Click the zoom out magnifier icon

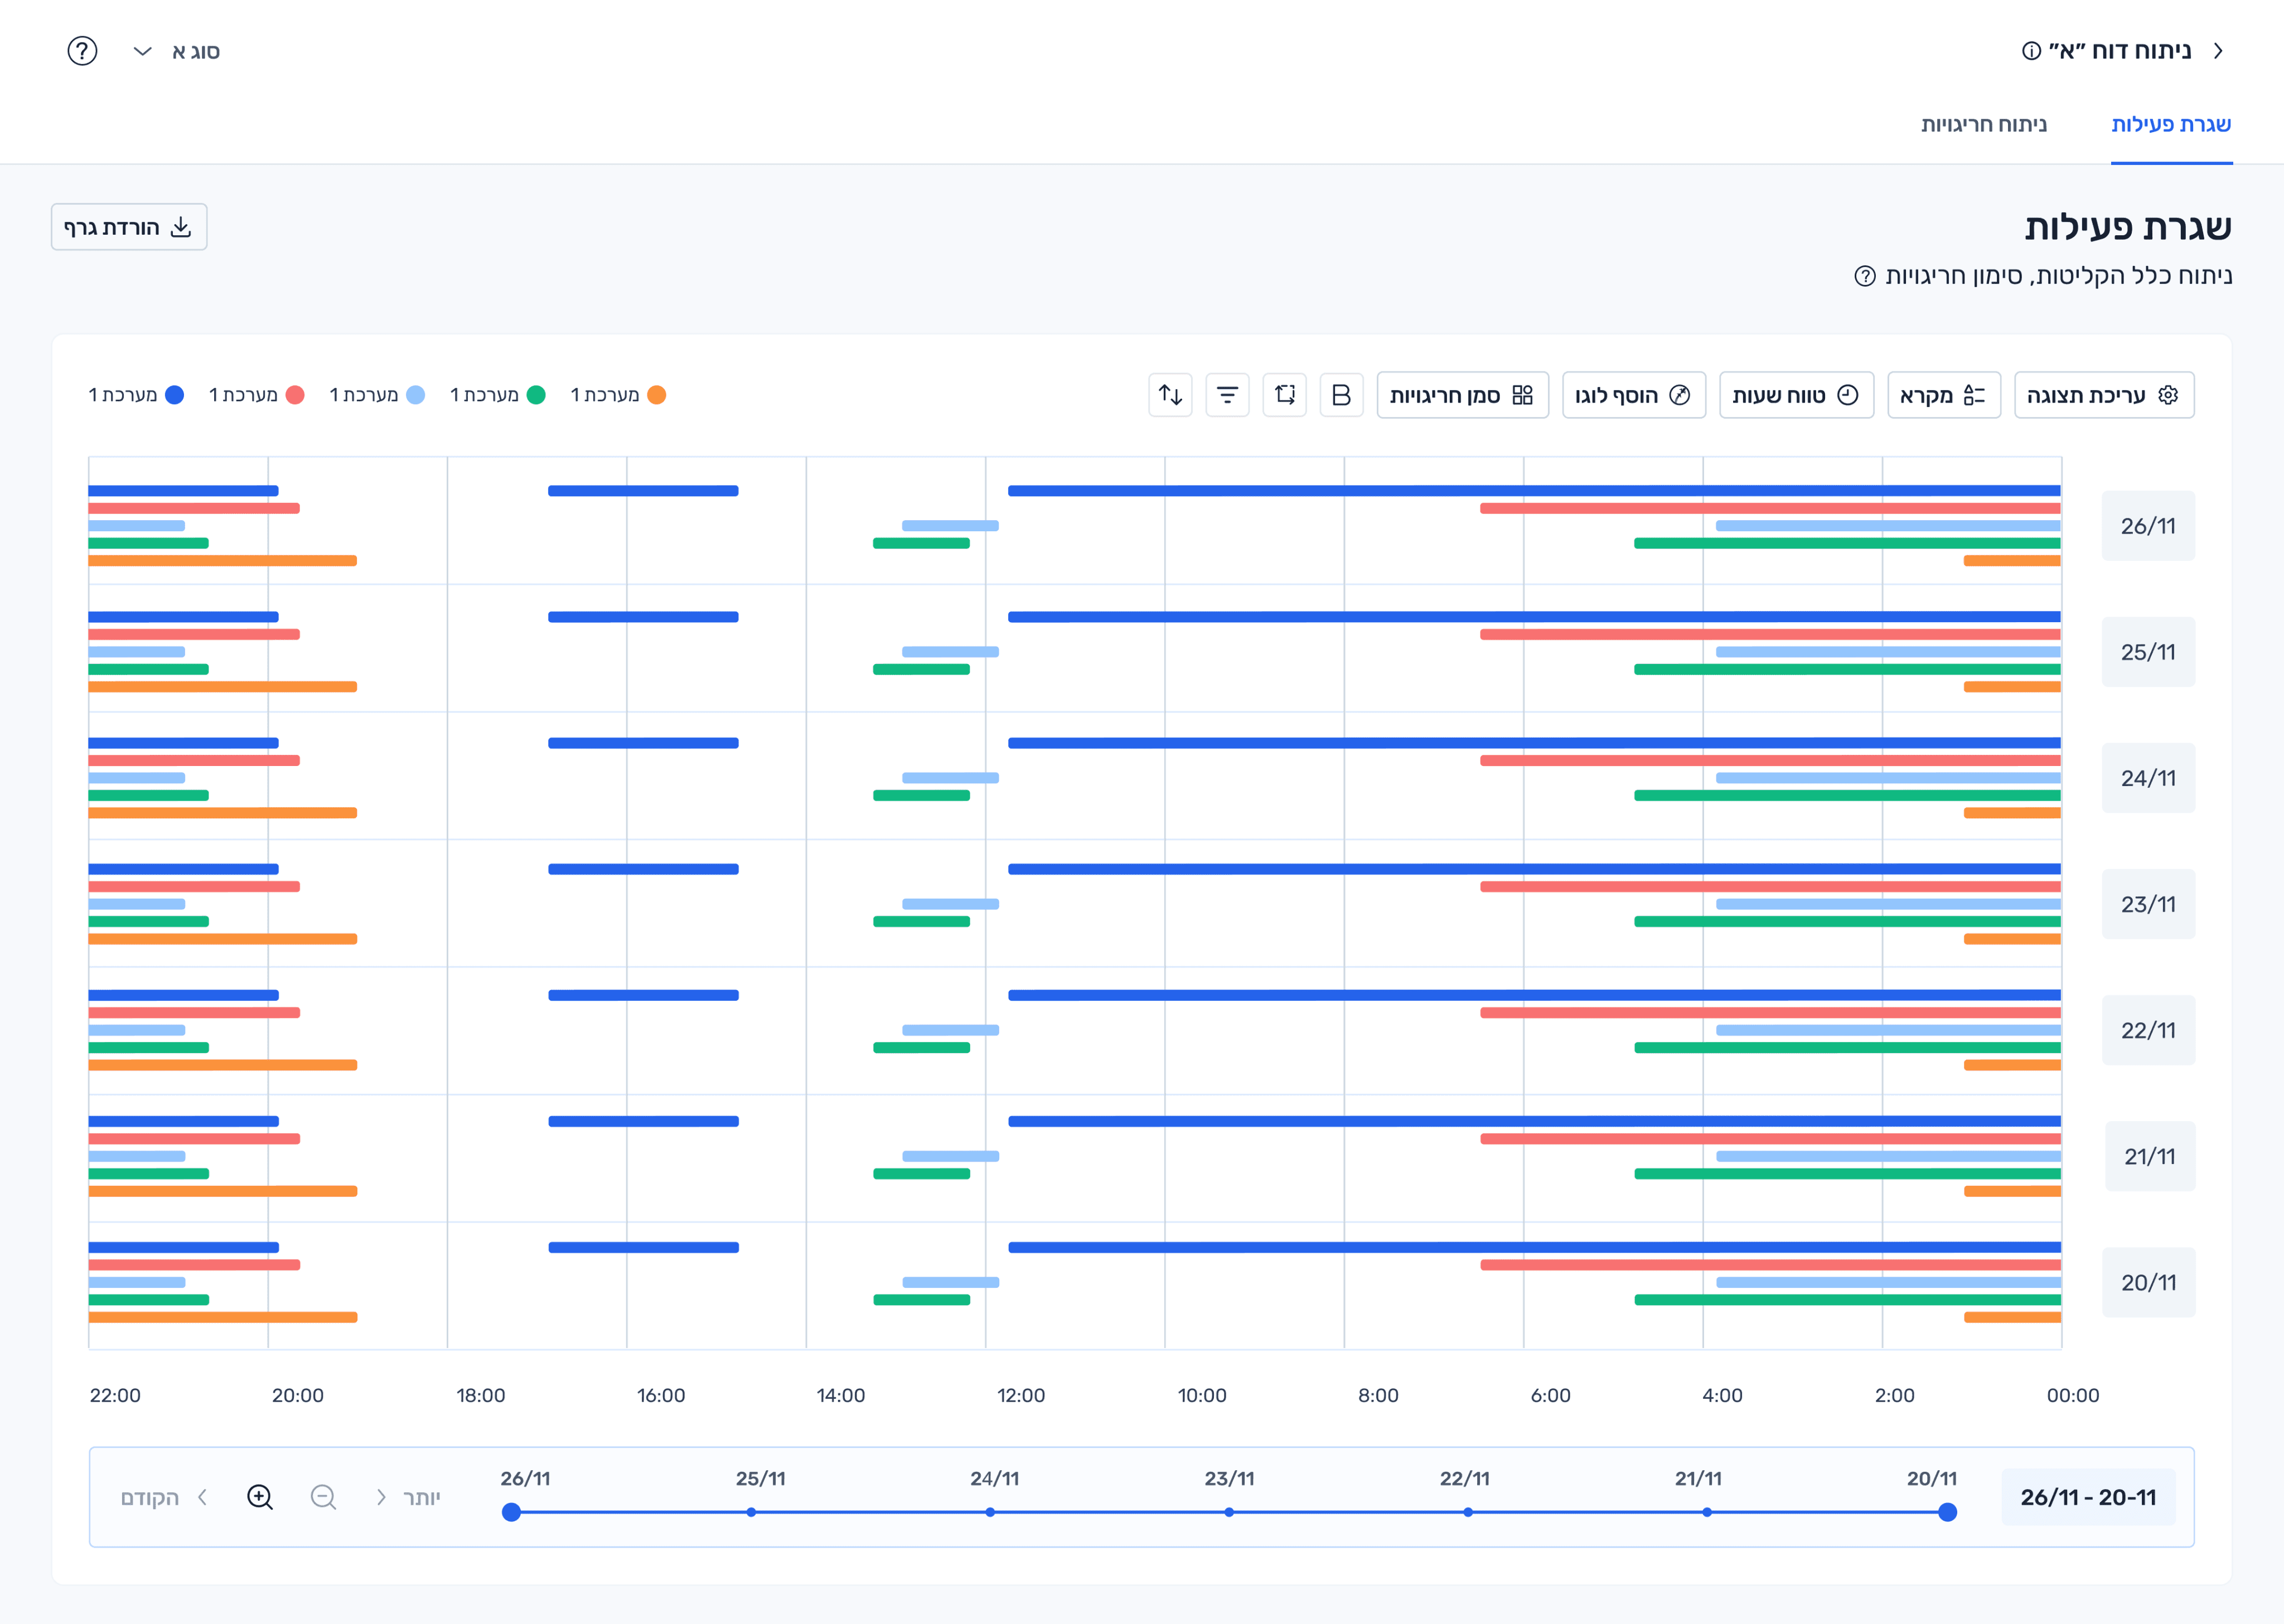[323, 1497]
